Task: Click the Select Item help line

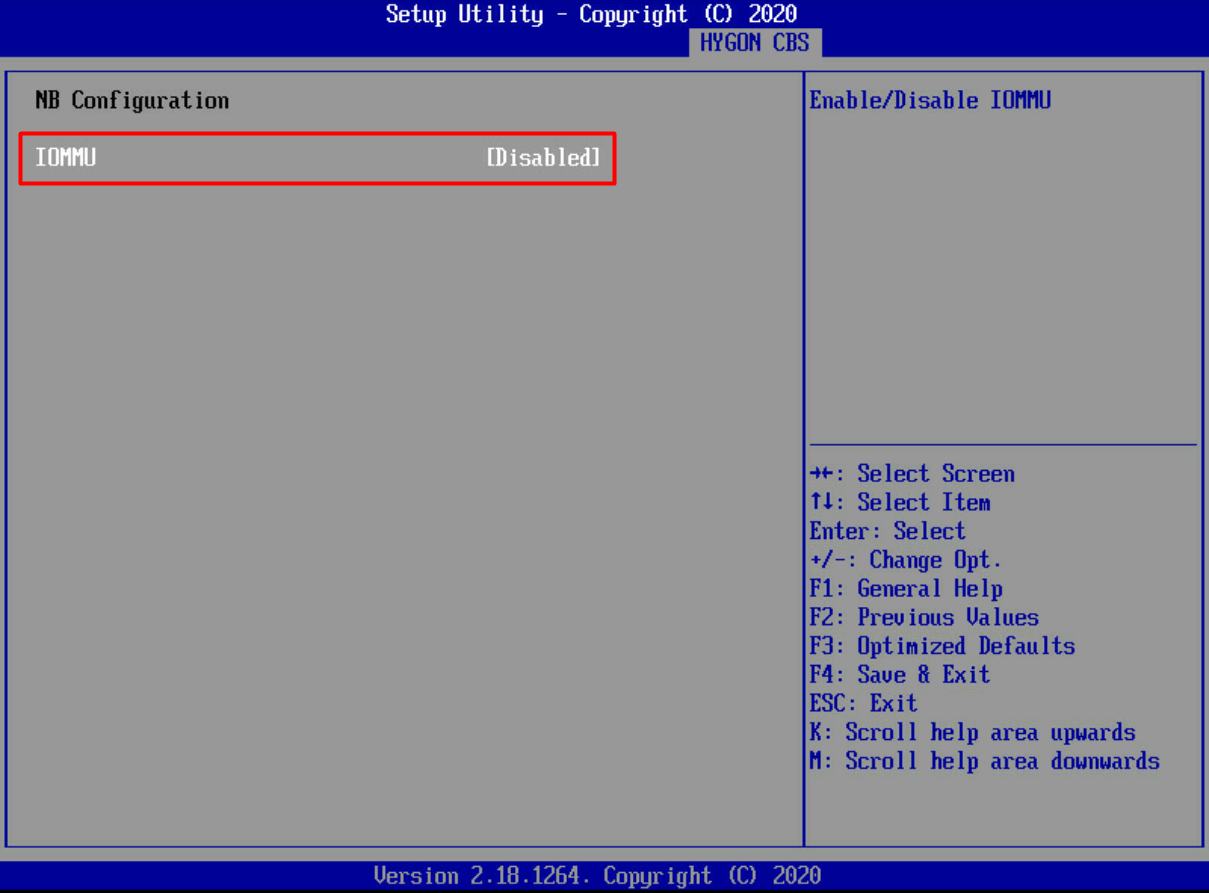Action: coord(900,503)
